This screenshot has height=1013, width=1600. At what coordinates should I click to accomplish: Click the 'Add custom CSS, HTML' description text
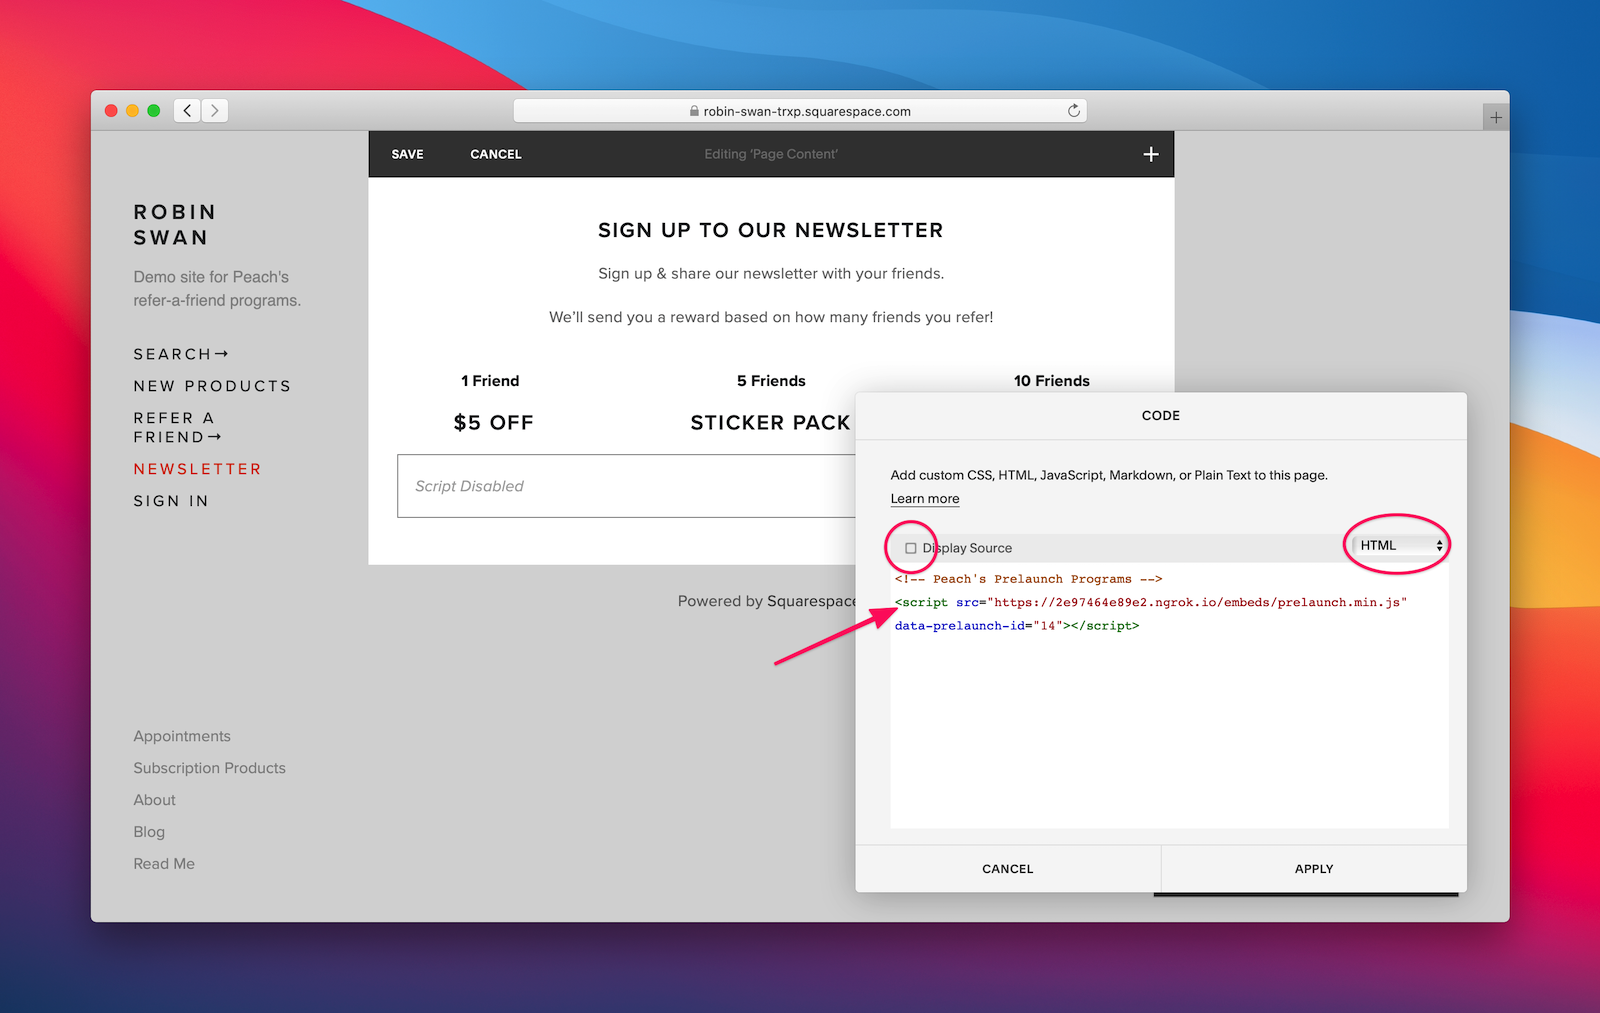point(1109,475)
